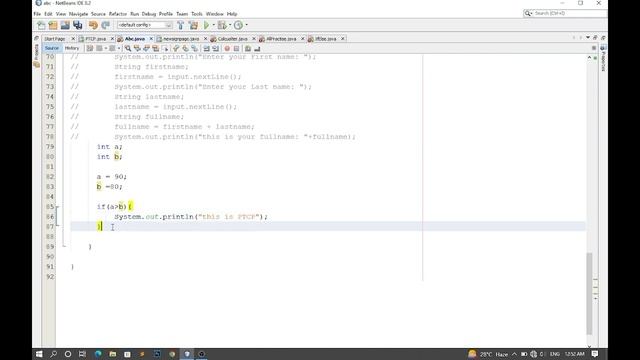This screenshot has width=640, height=360.
Task: Click the taskbar search magnifier icon
Action: coord(53,354)
